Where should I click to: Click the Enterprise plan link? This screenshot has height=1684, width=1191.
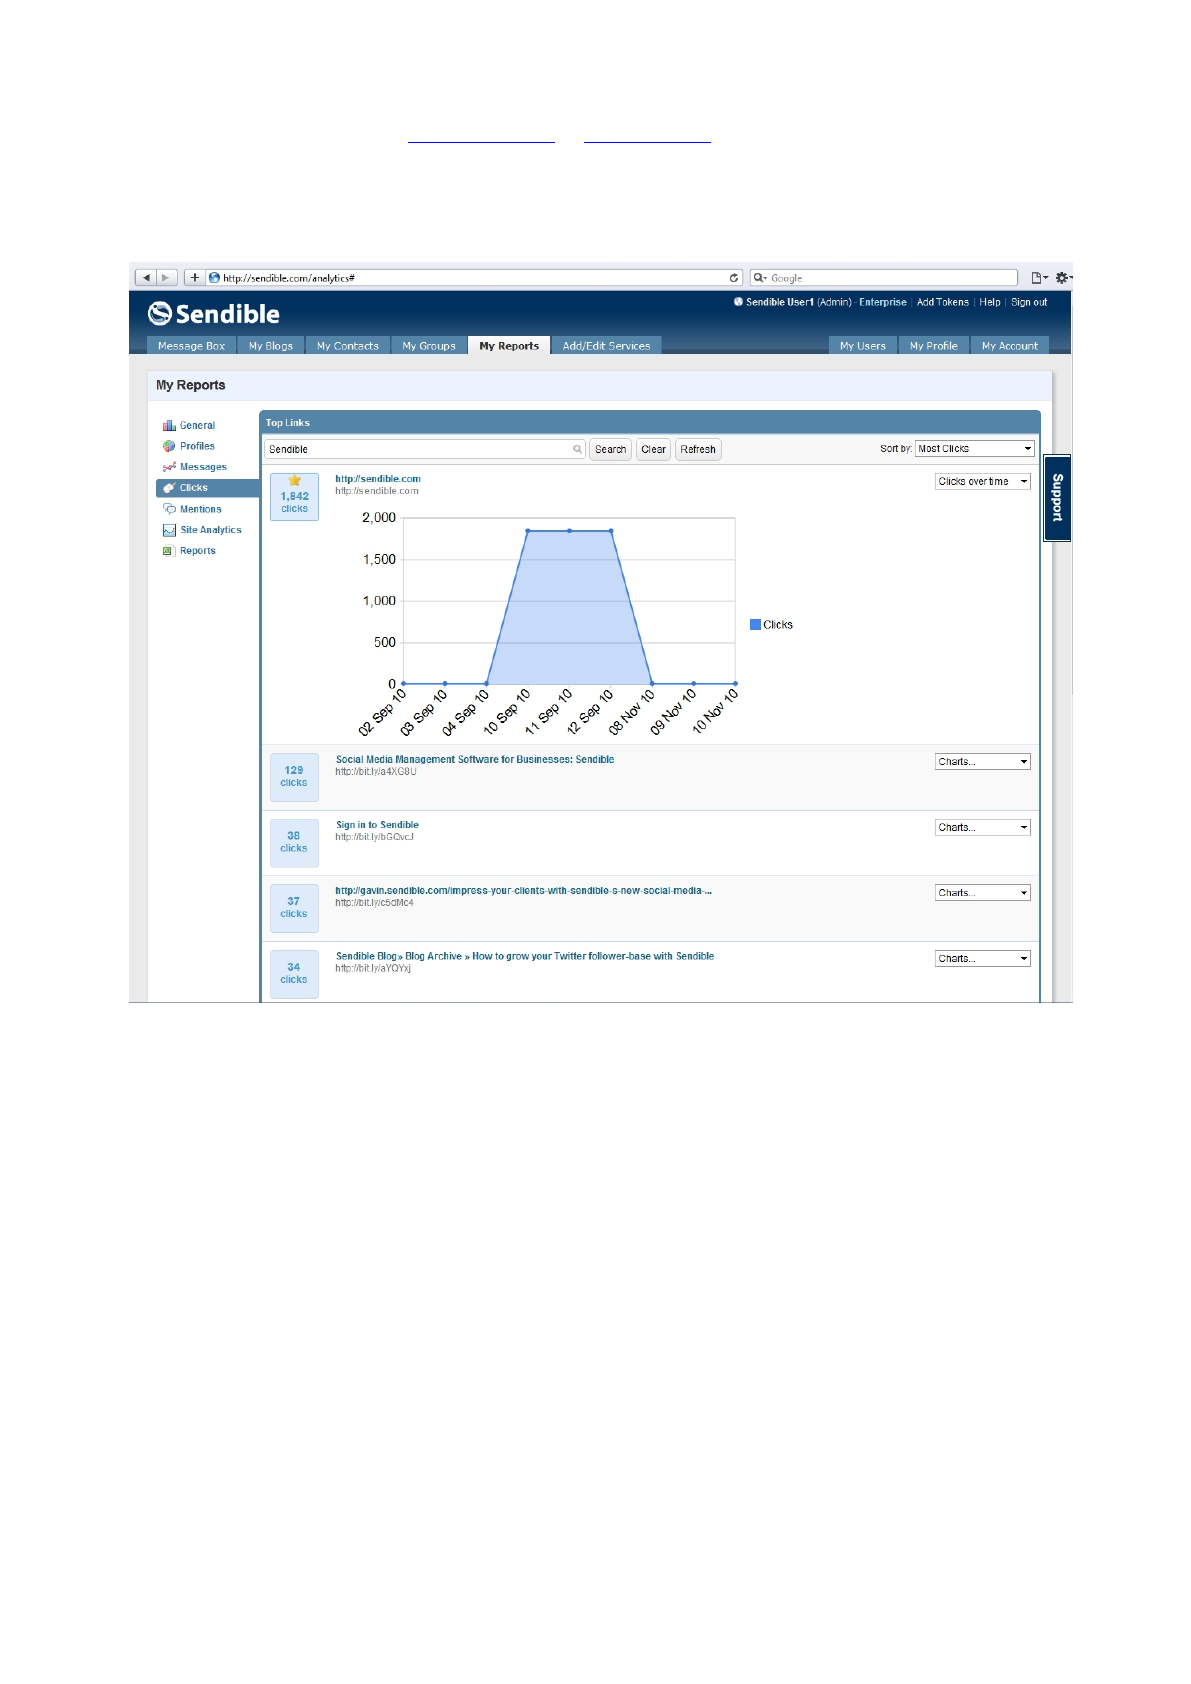[883, 302]
